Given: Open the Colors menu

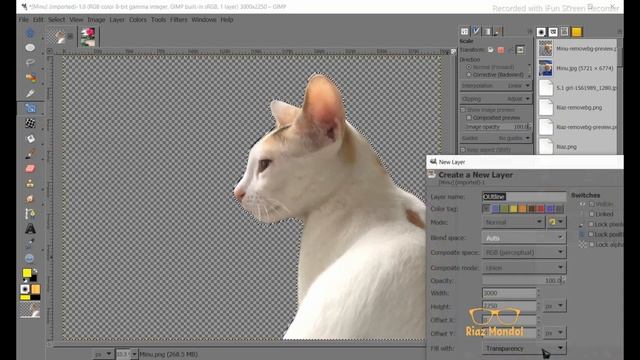Looking at the screenshot, I should coord(138,20).
